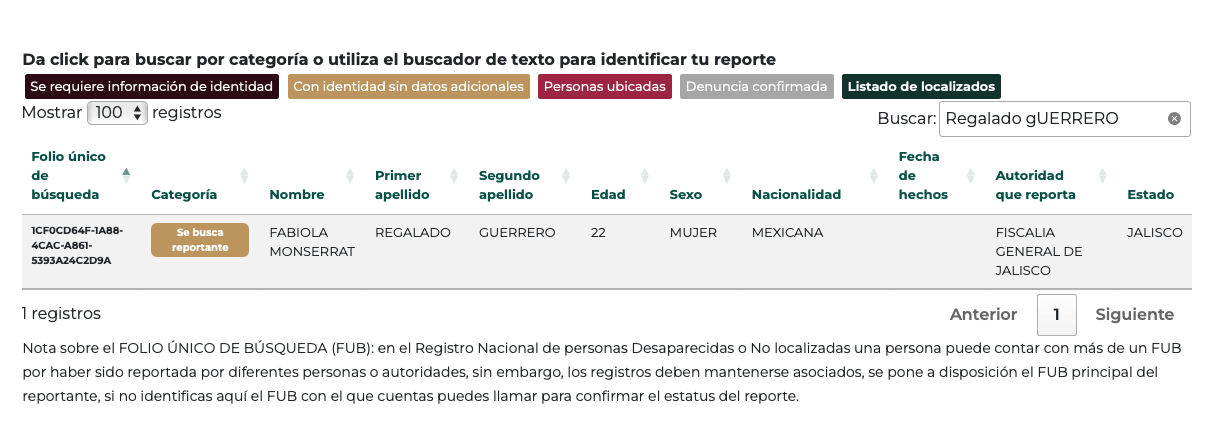Click sort arrows beside Segundo apellido header
This screenshot has height=427, width=1218.
coord(567,176)
